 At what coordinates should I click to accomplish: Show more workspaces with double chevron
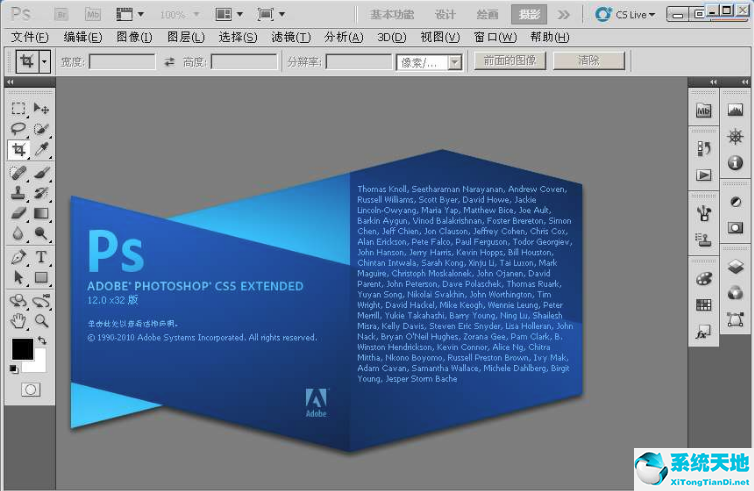pos(564,15)
